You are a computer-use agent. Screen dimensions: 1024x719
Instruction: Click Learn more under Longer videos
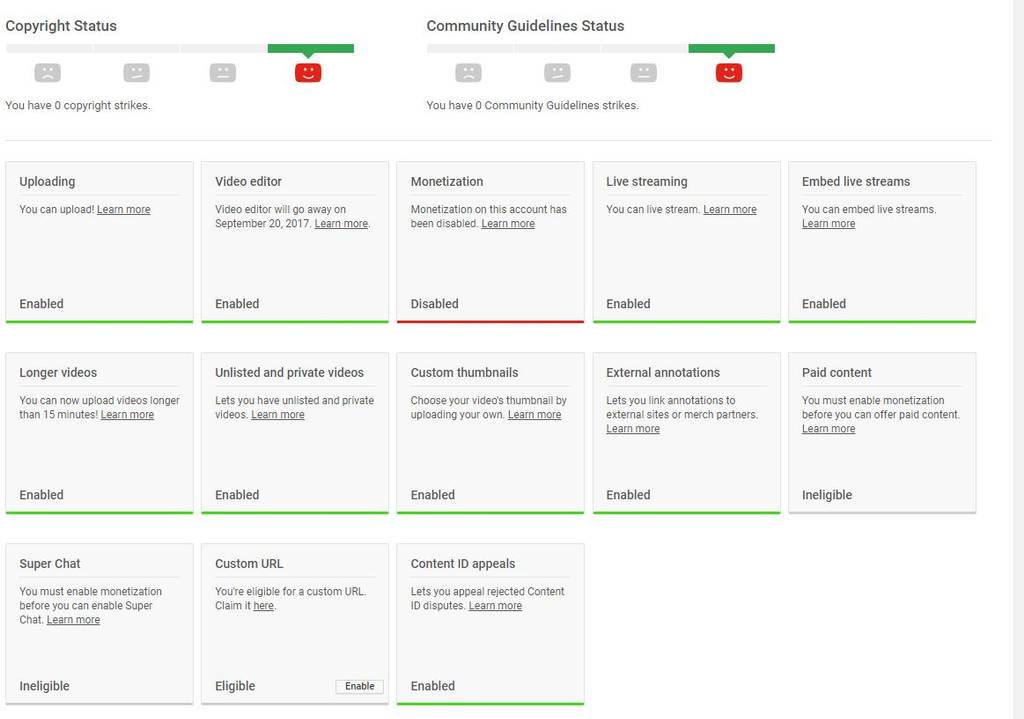127,415
